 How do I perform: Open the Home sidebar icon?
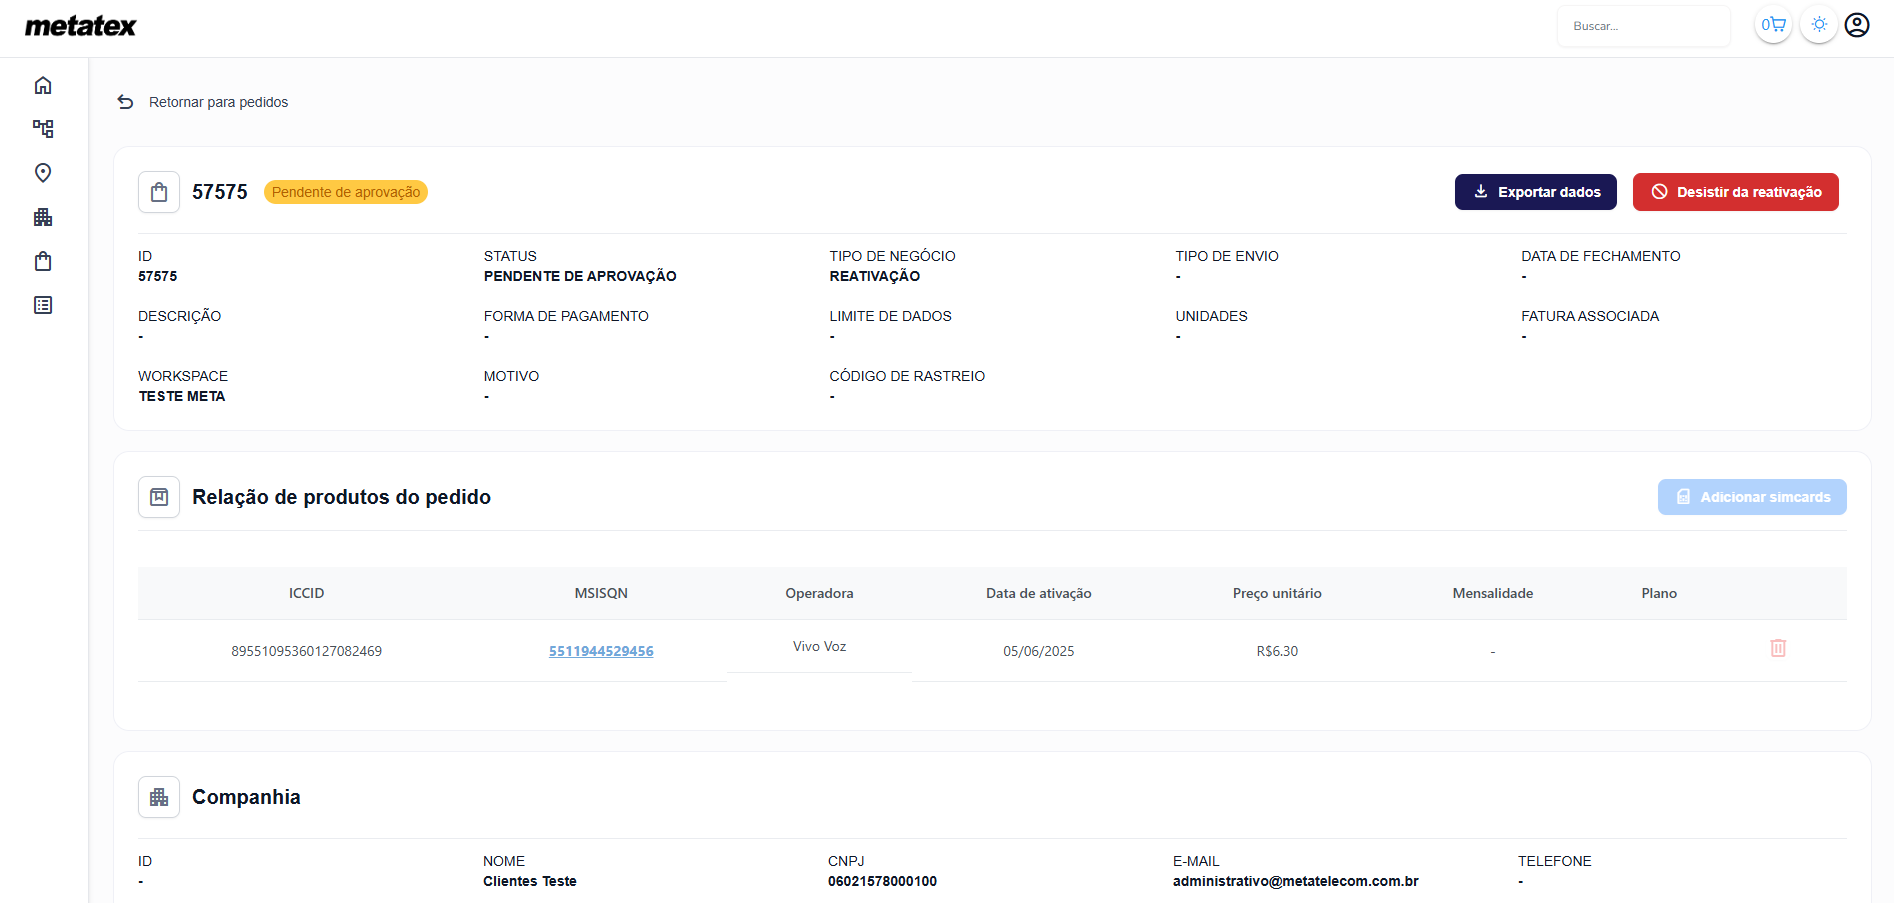43,85
